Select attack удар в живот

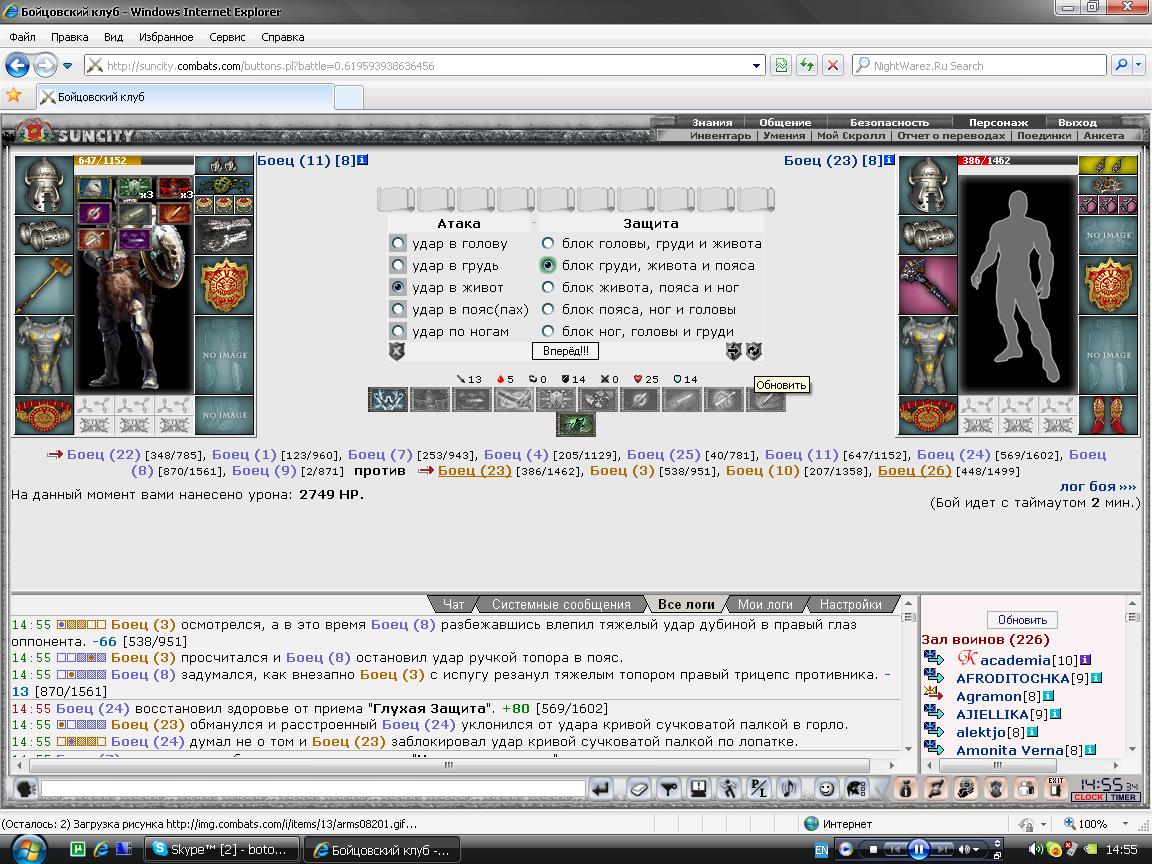coord(398,287)
